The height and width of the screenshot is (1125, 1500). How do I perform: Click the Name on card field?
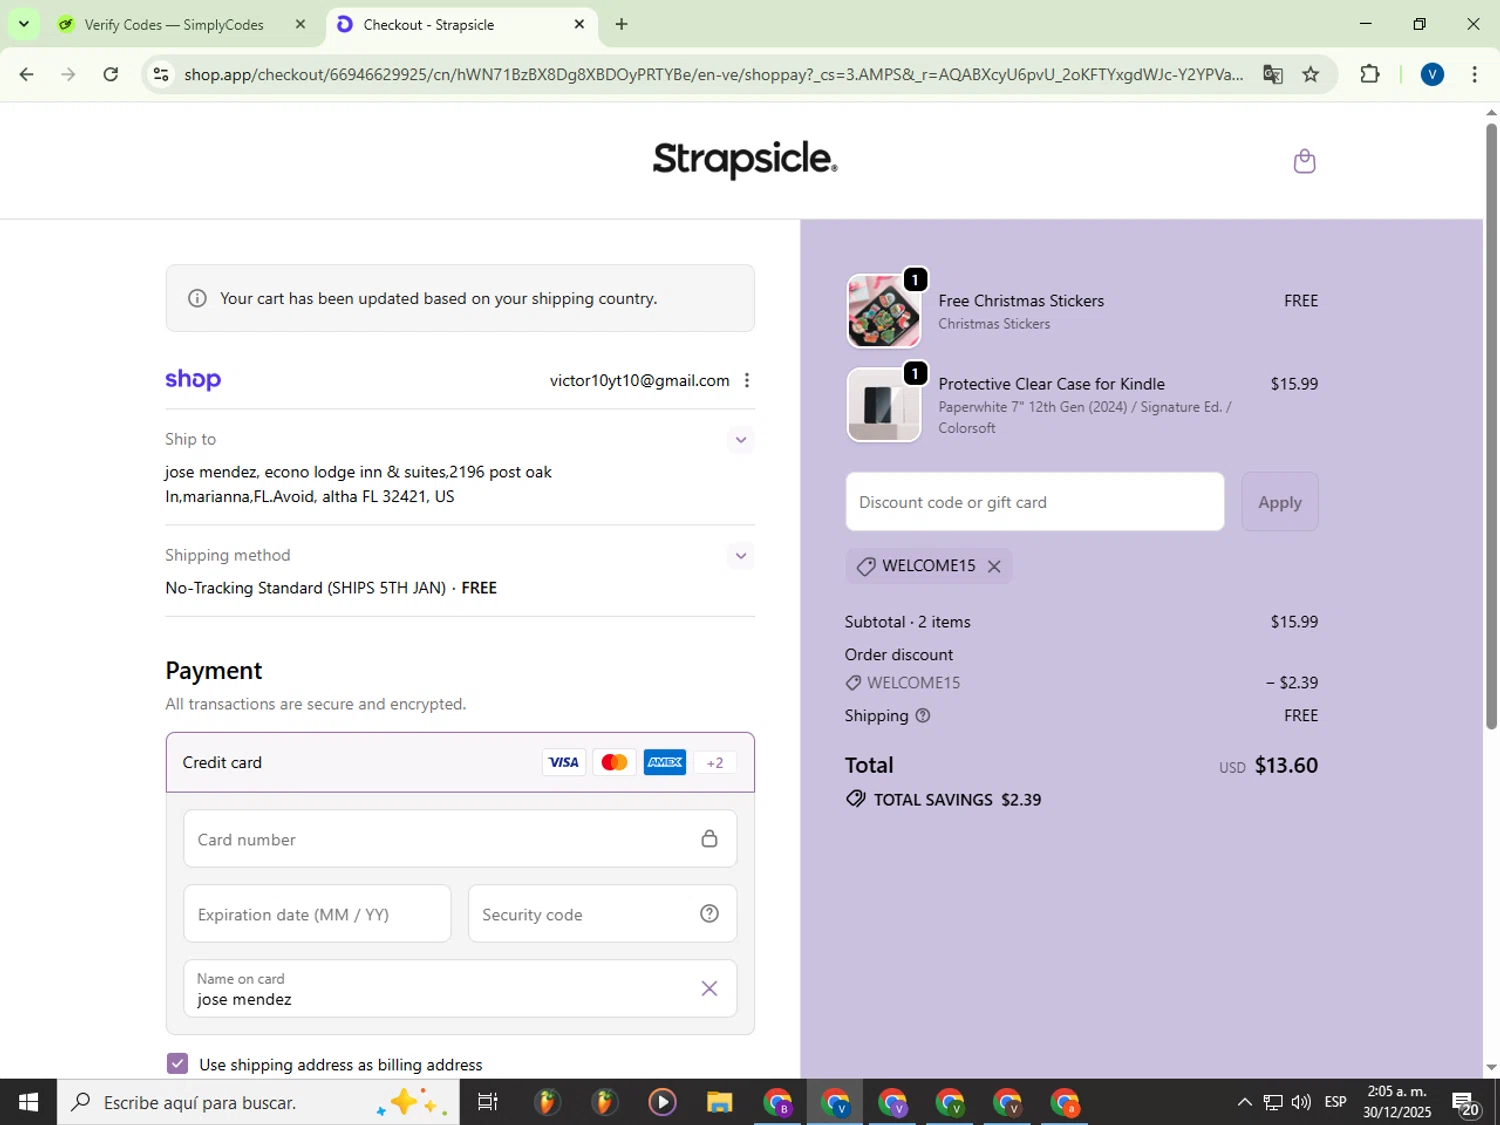(x=460, y=988)
